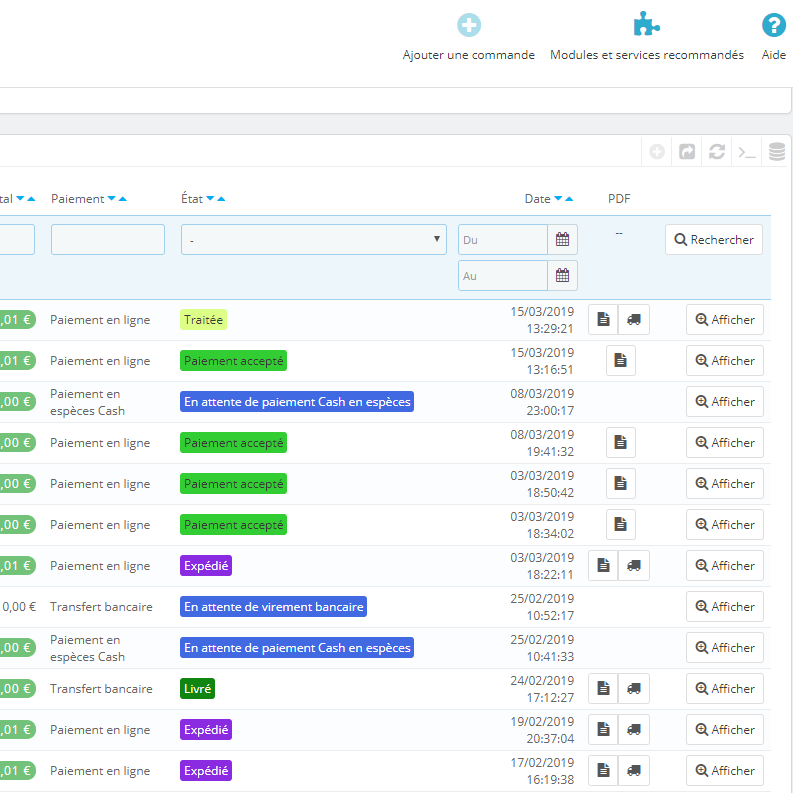Image resolution: width=795 pixels, height=793 pixels.
Task: Sort État column descending
Action: (210, 199)
